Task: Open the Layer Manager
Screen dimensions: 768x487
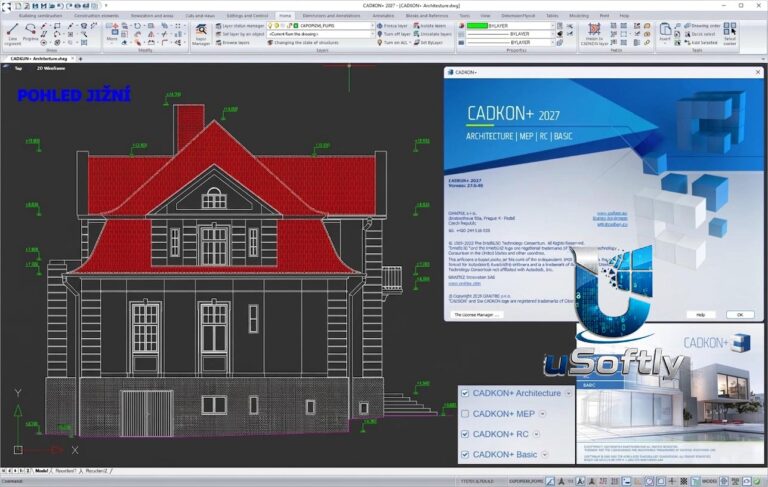Action: pos(201,34)
